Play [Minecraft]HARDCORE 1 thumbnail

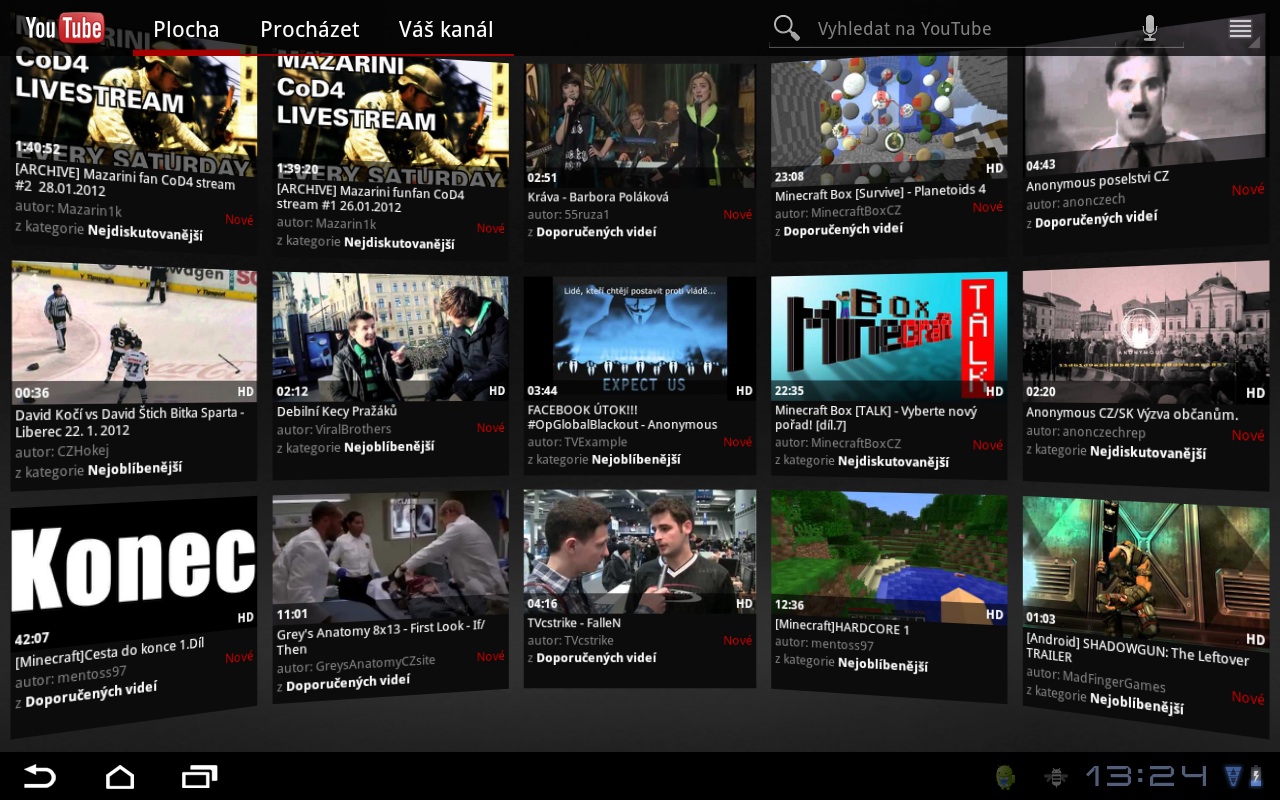tap(889, 556)
